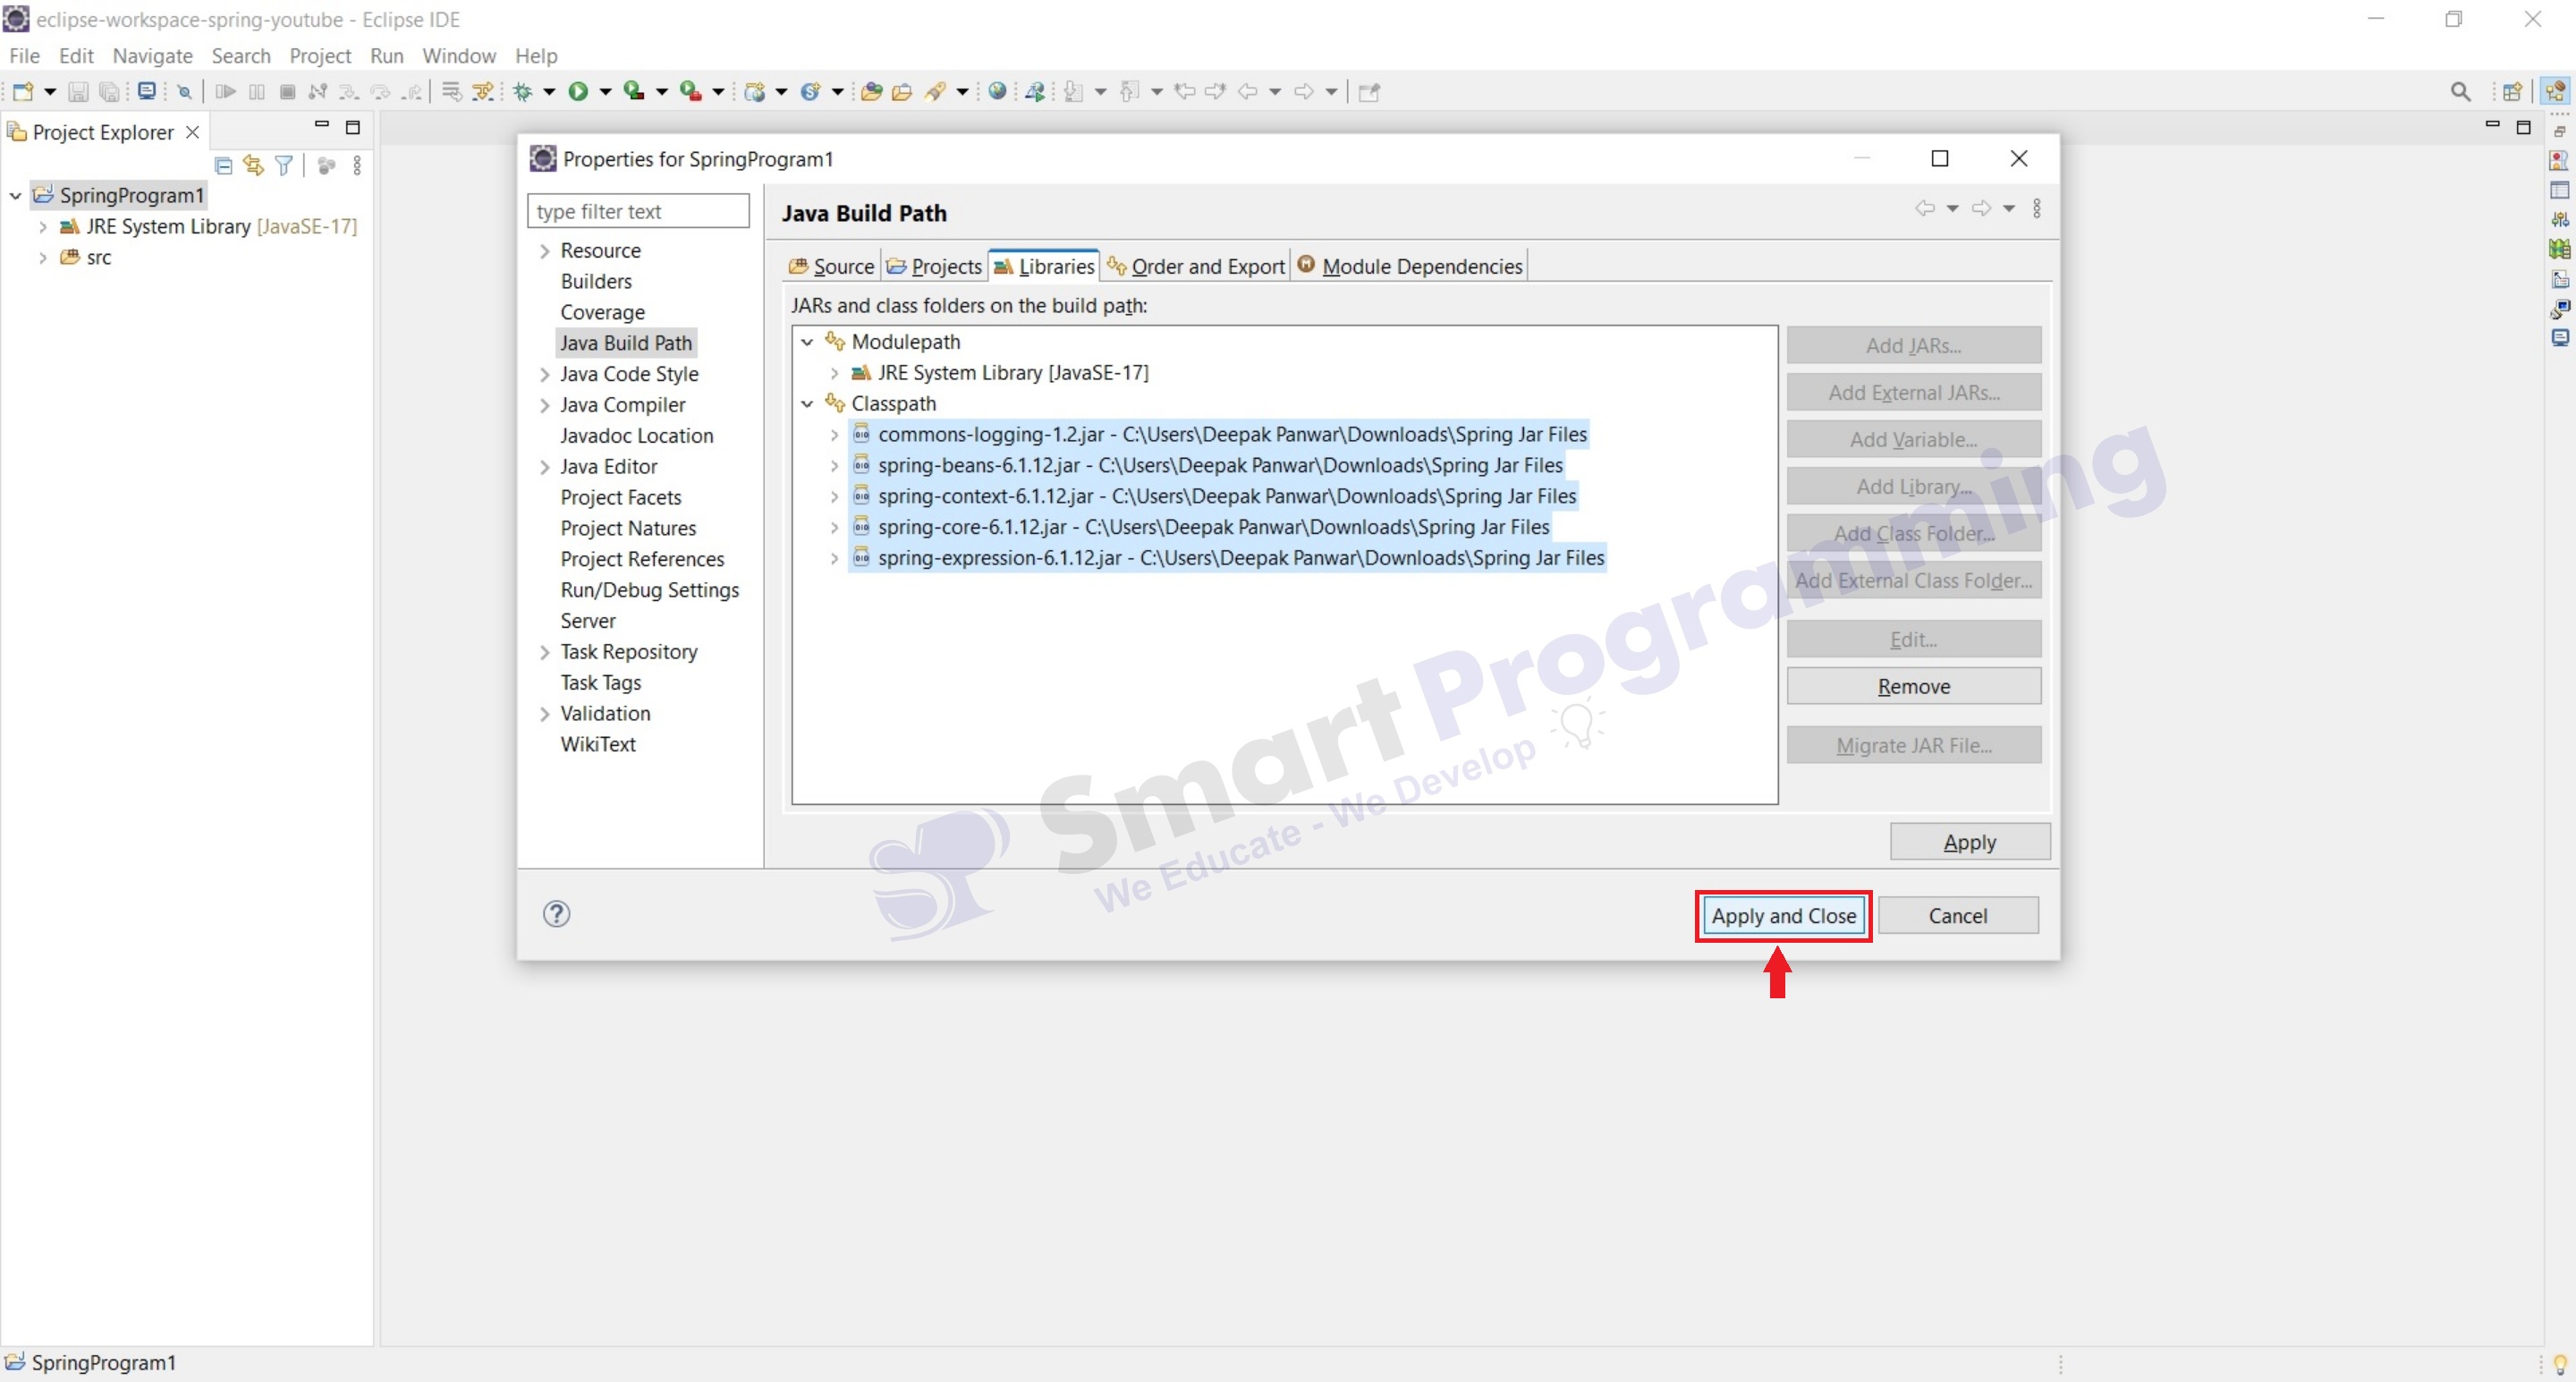Click the Apply and Close button
The height and width of the screenshot is (1382, 2576).
click(1783, 916)
